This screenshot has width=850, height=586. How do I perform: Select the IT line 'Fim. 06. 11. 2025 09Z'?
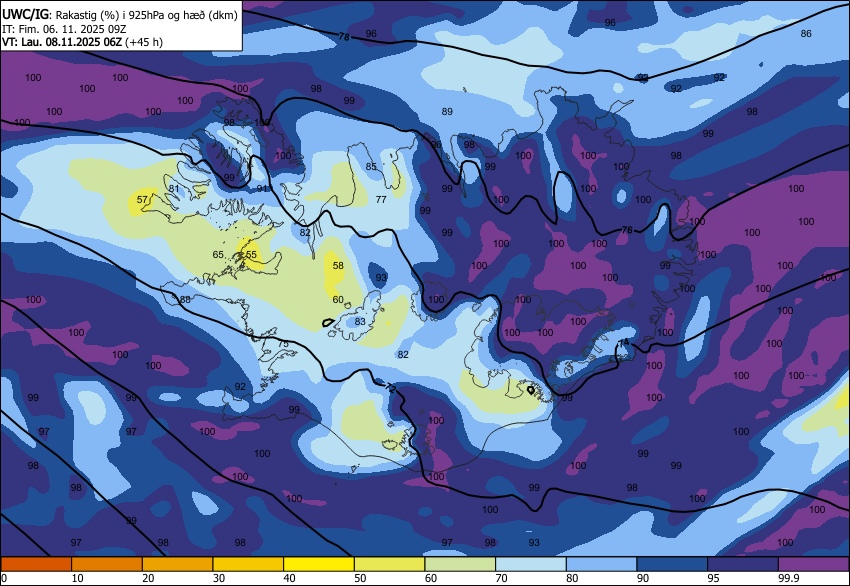point(70,29)
